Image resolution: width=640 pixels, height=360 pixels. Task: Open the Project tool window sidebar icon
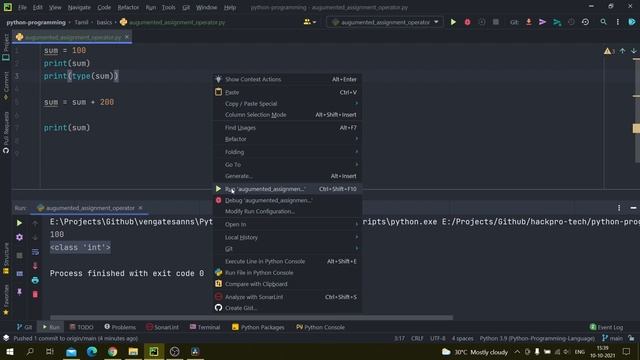coord(6,47)
